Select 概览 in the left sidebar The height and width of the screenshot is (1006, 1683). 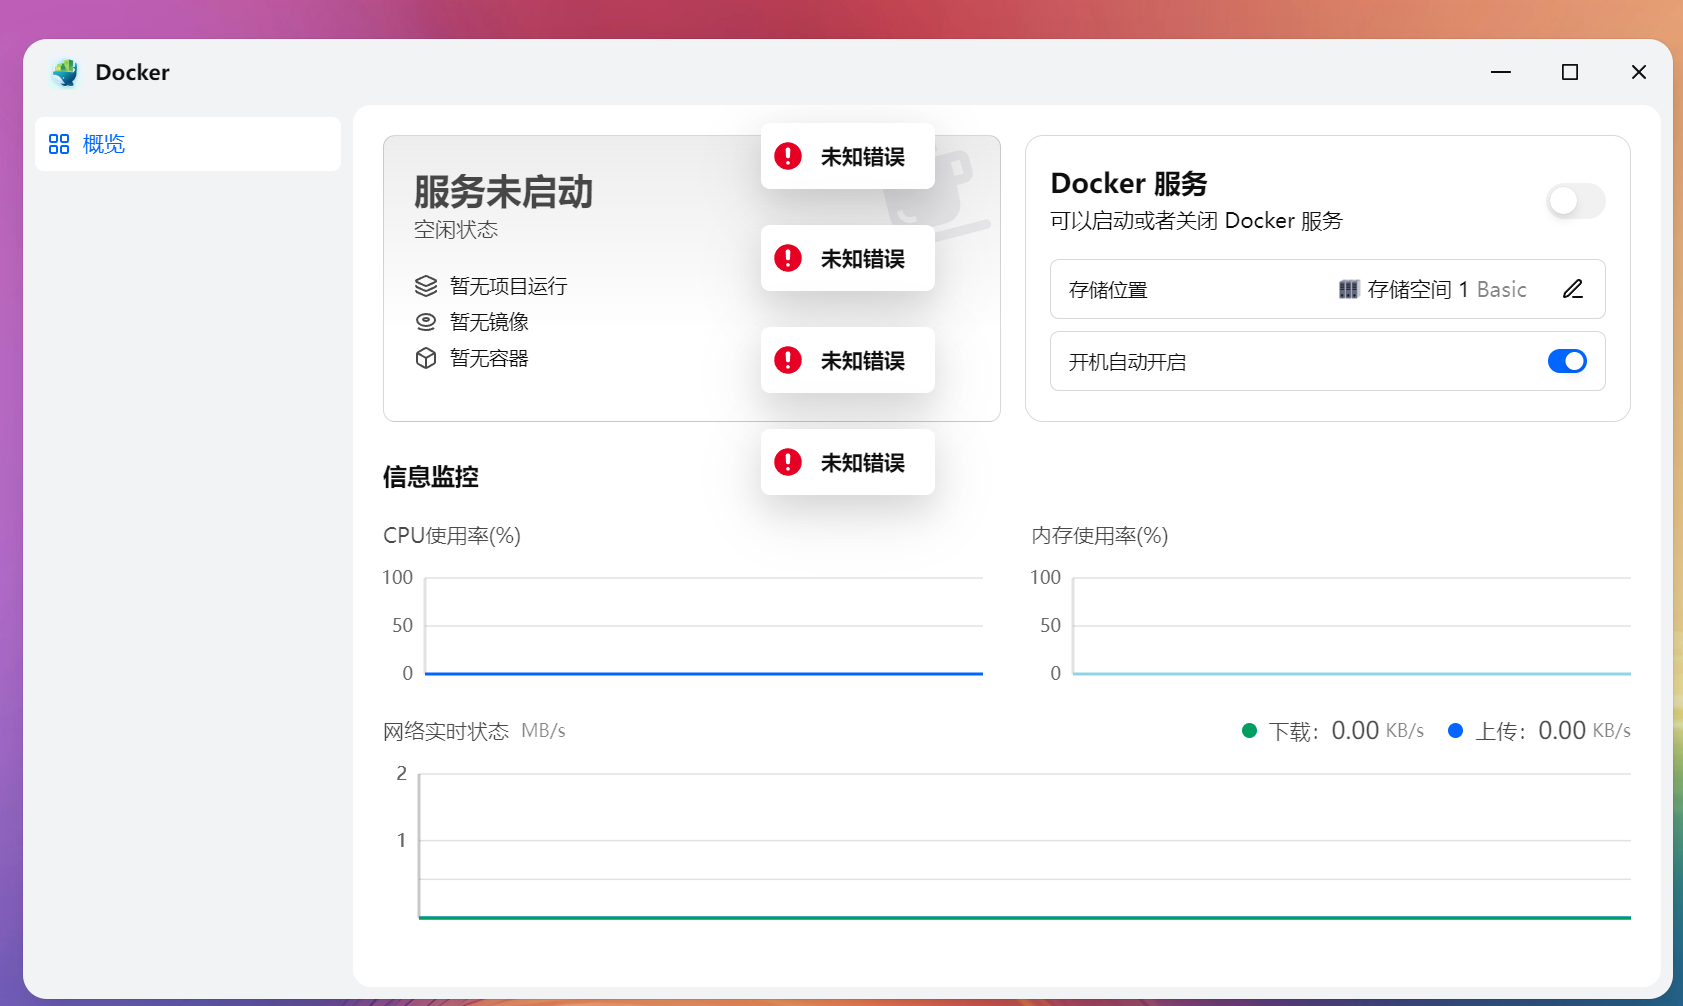click(x=103, y=143)
